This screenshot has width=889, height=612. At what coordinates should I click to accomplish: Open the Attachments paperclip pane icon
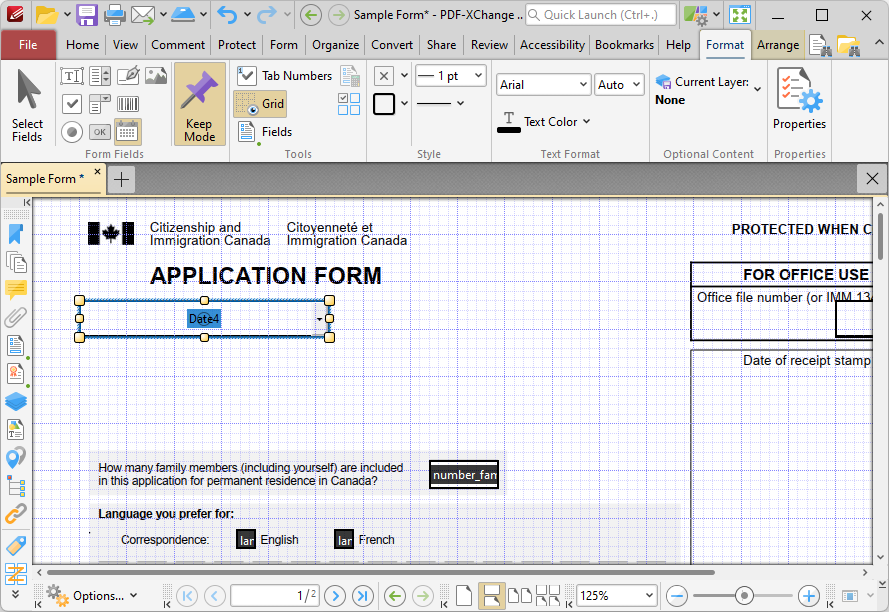pos(16,318)
